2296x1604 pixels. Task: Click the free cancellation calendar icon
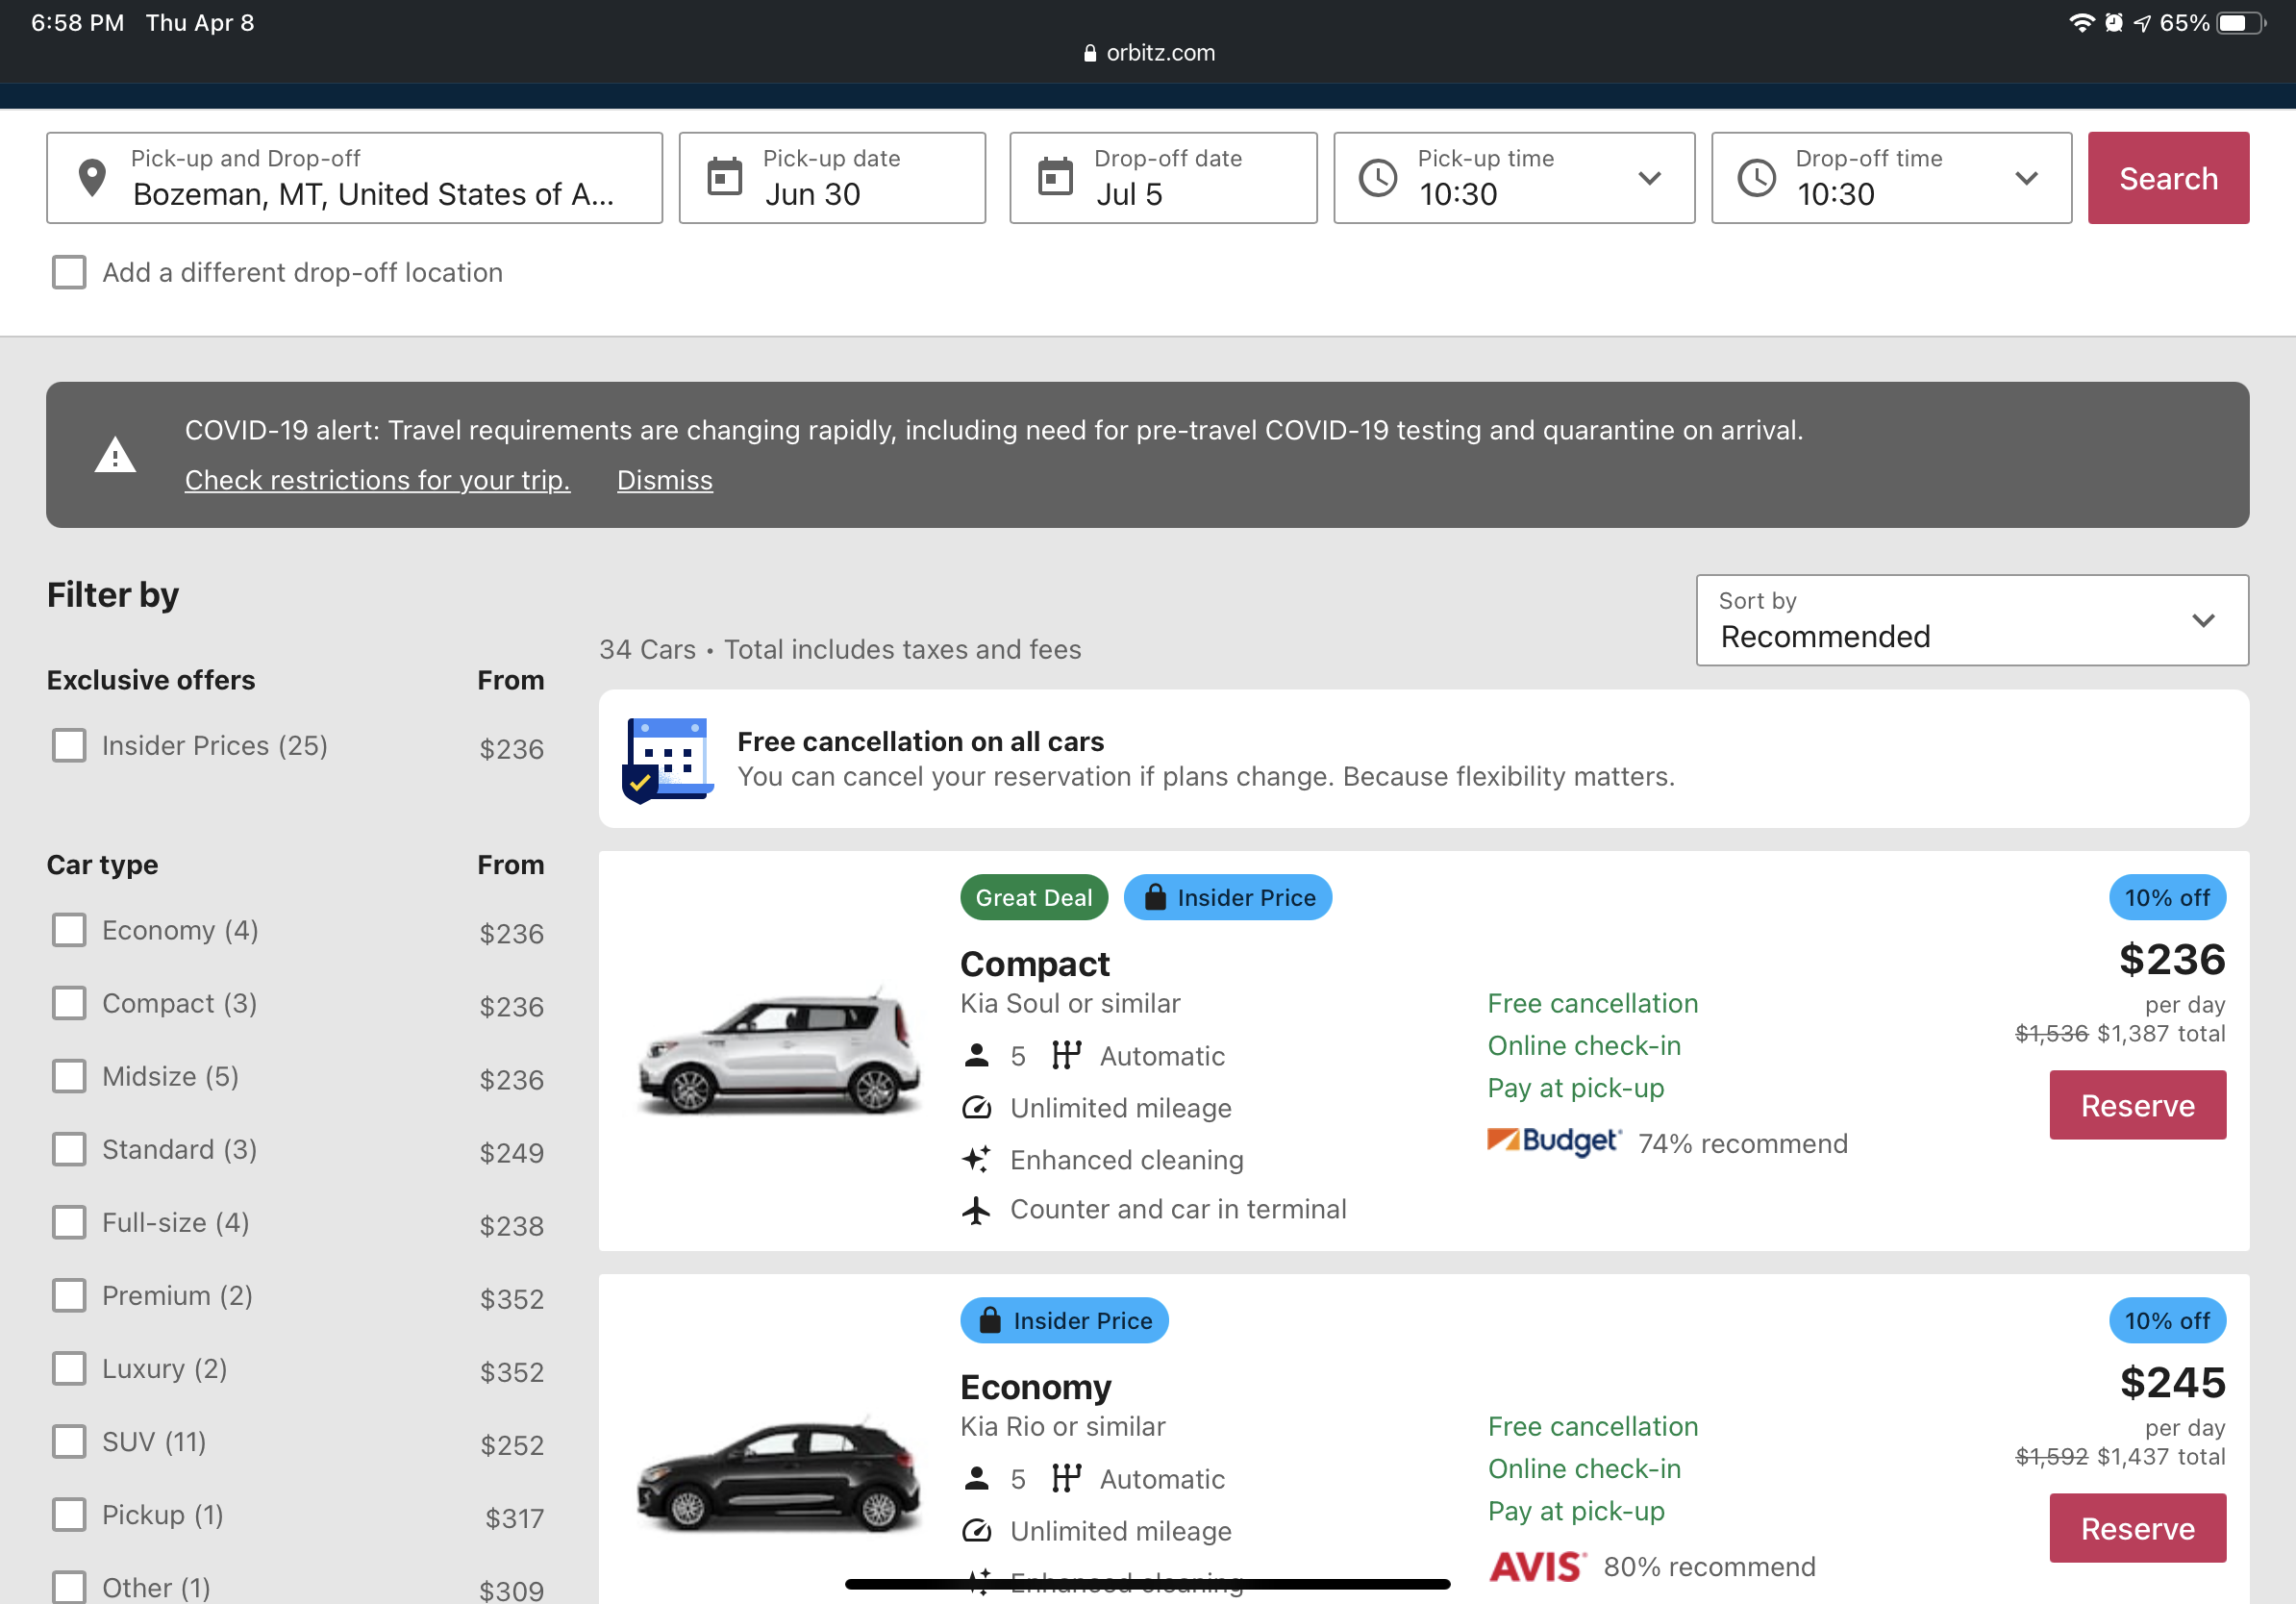coord(667,759)
